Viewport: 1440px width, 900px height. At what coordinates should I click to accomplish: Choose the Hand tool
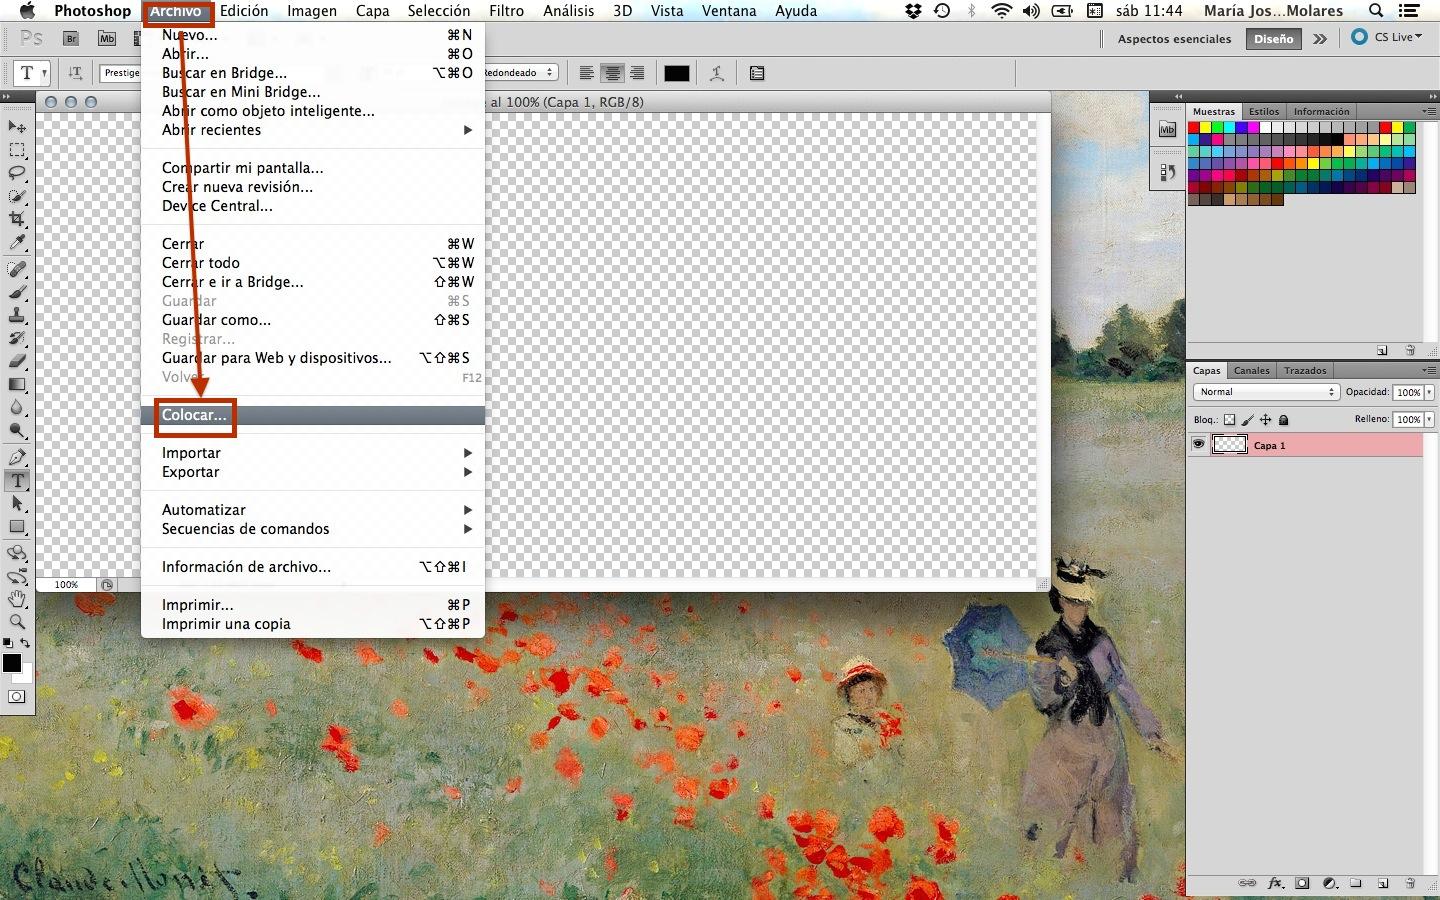(x=17, y=599)
